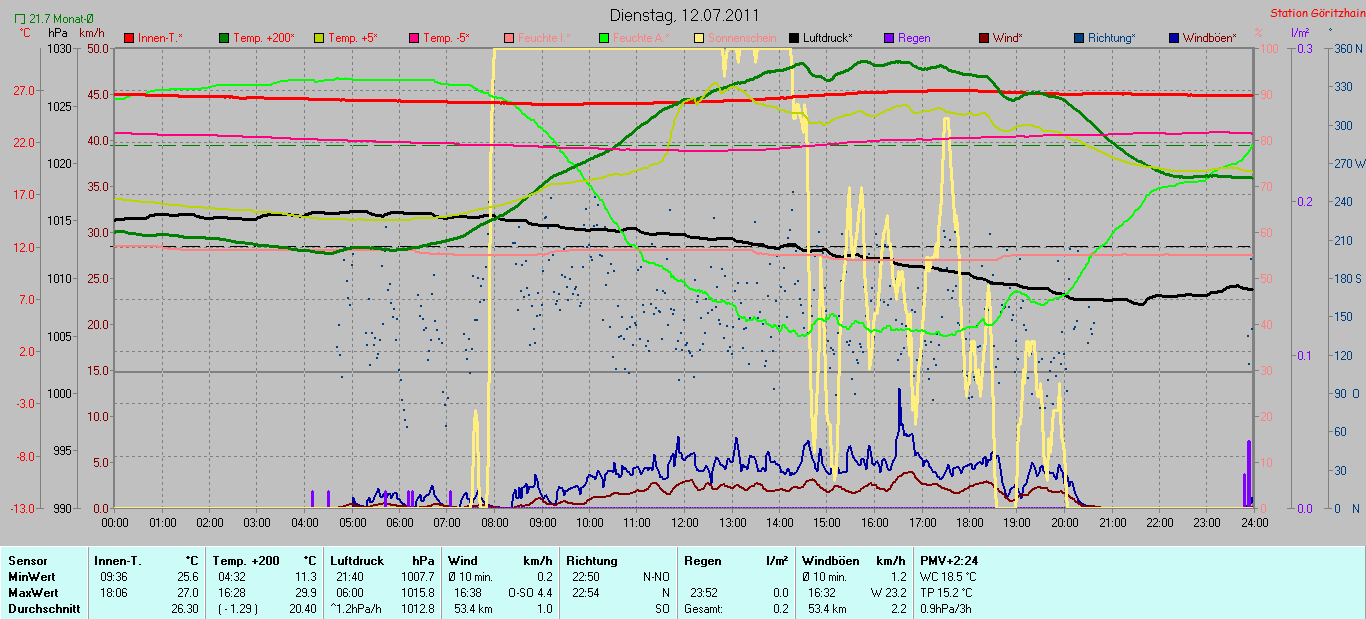
Task: Click the date title Dienstag, 12.07.2011
Action: 684,15
